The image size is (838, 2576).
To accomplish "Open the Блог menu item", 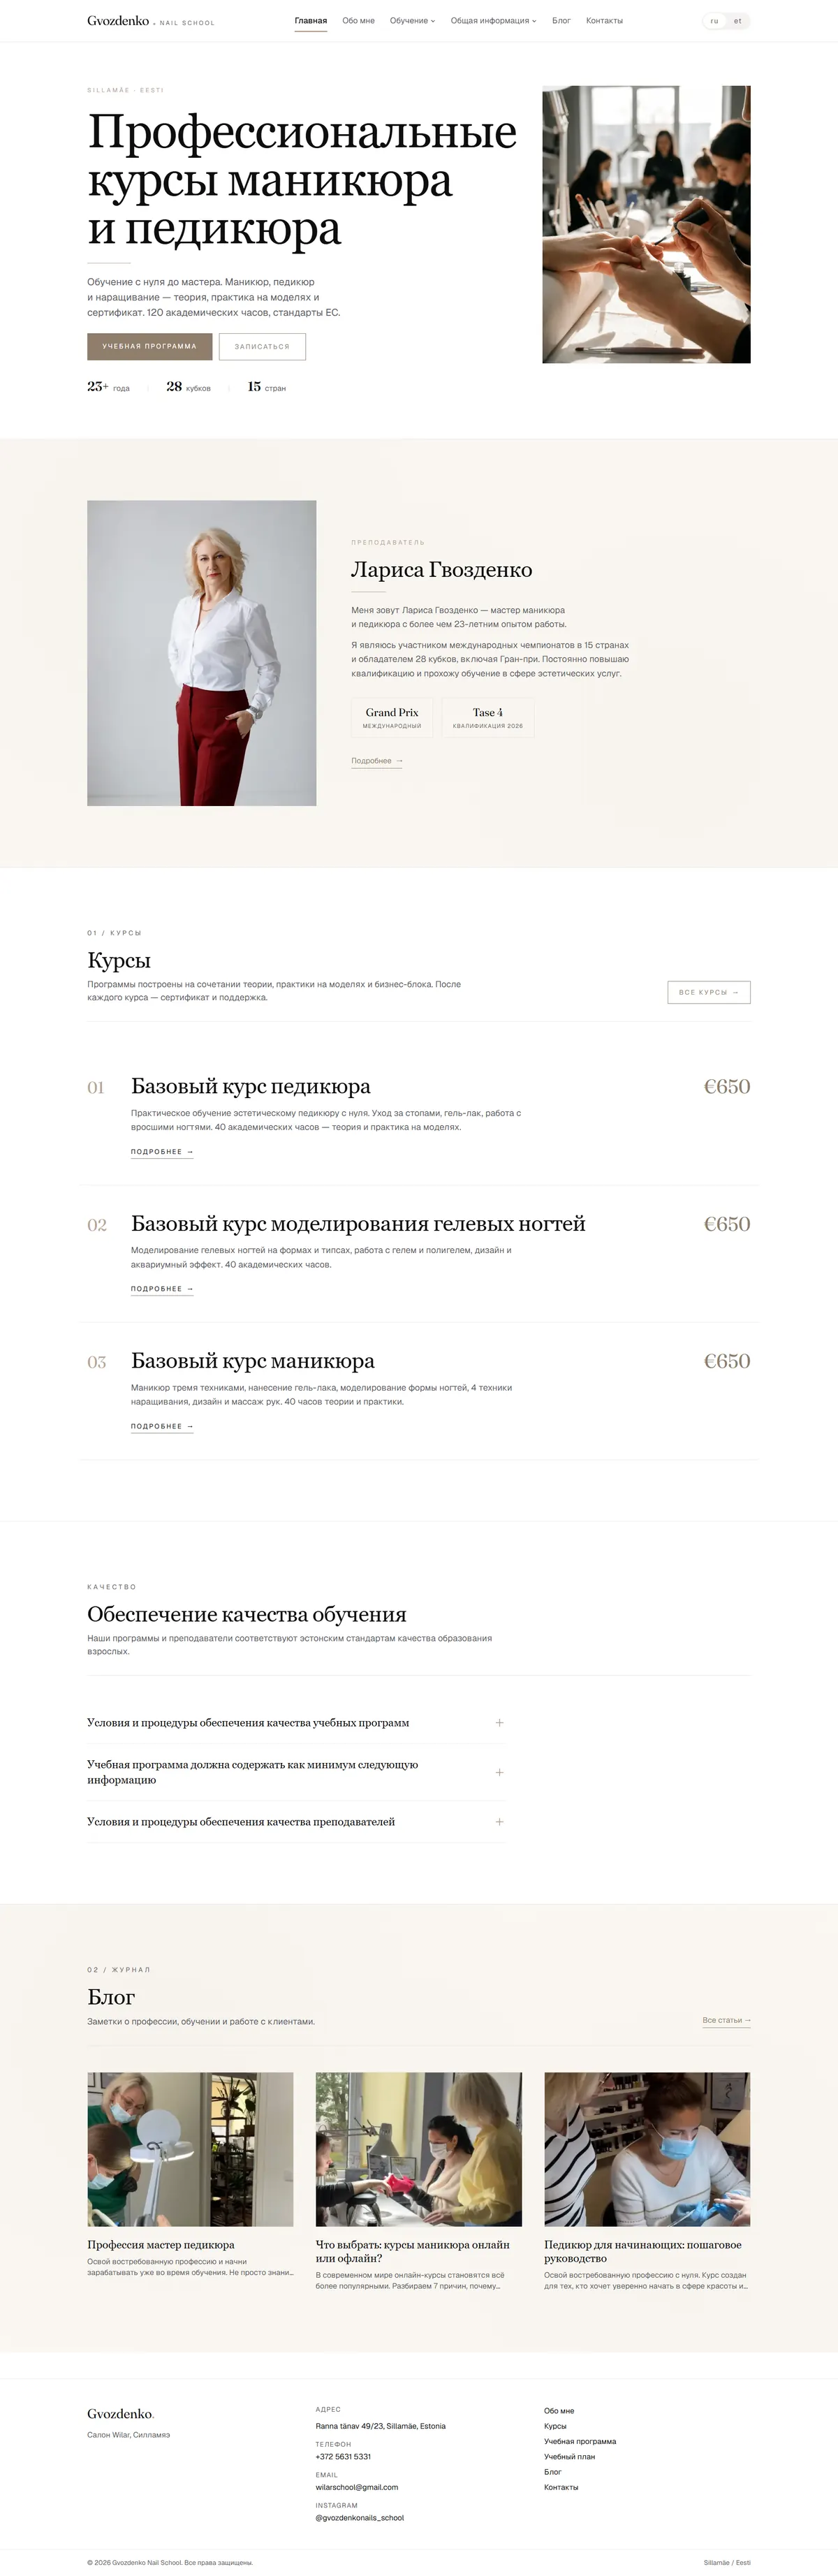I will coord(561,21).
